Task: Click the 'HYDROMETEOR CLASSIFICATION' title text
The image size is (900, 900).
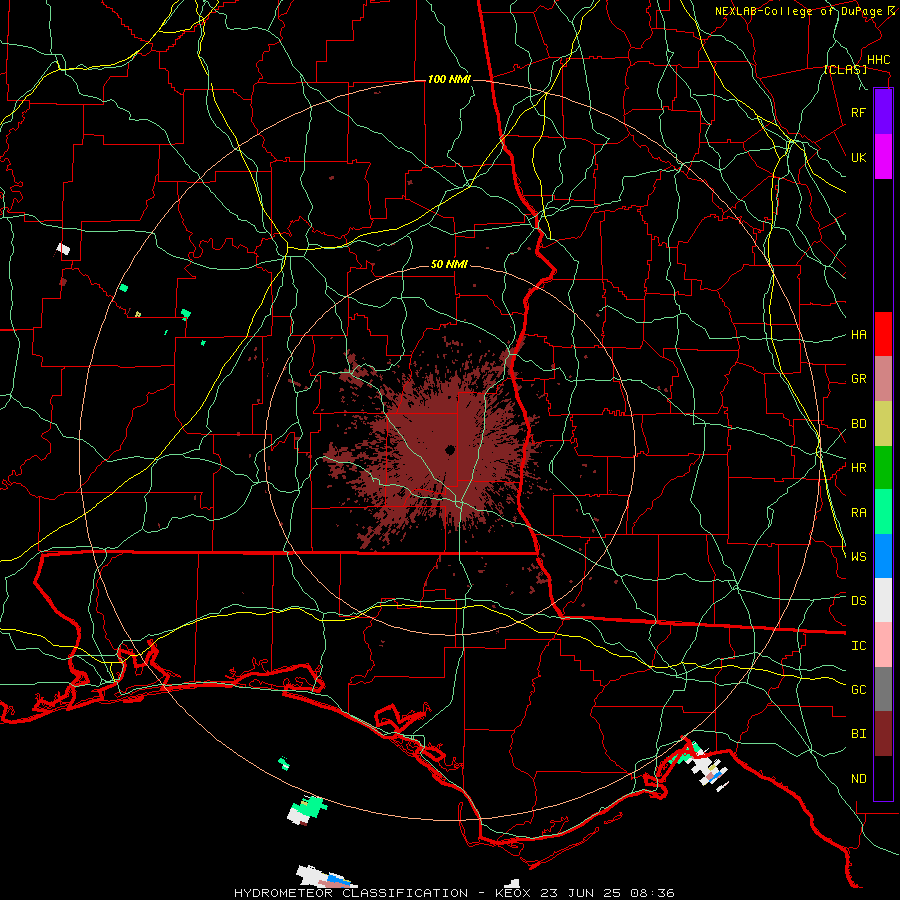Action: [351, 893]
